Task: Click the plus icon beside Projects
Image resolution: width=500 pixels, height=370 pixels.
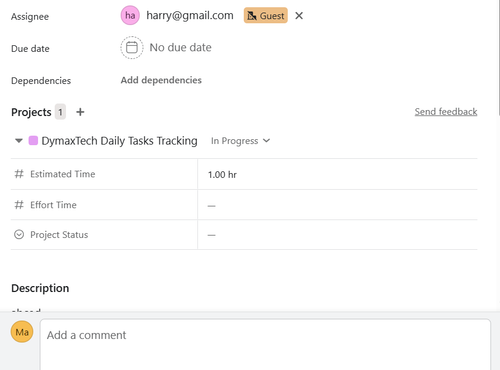Action: [80, 112]
